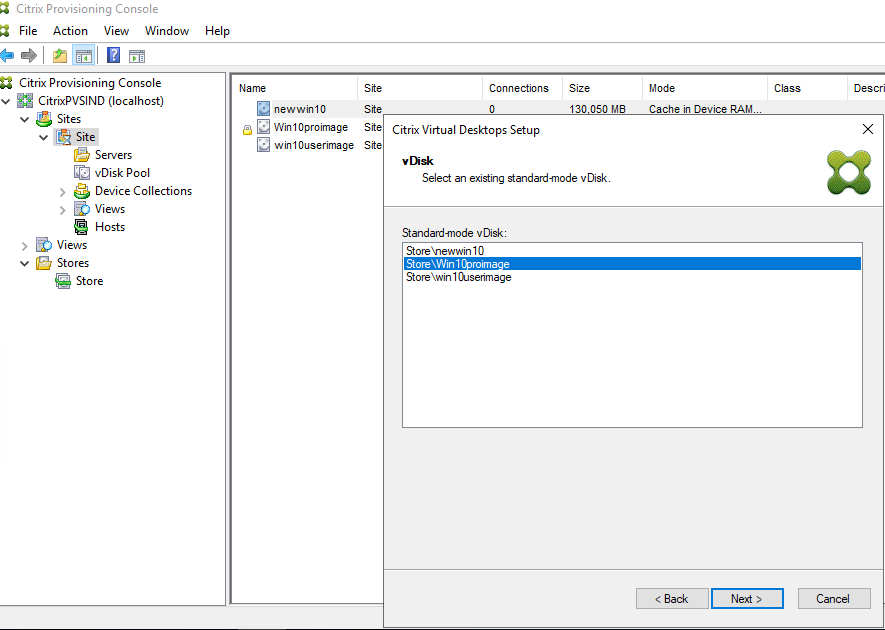
Task: Click the Cache in Device RAM mode cell
Action: (x=705, y=109)
